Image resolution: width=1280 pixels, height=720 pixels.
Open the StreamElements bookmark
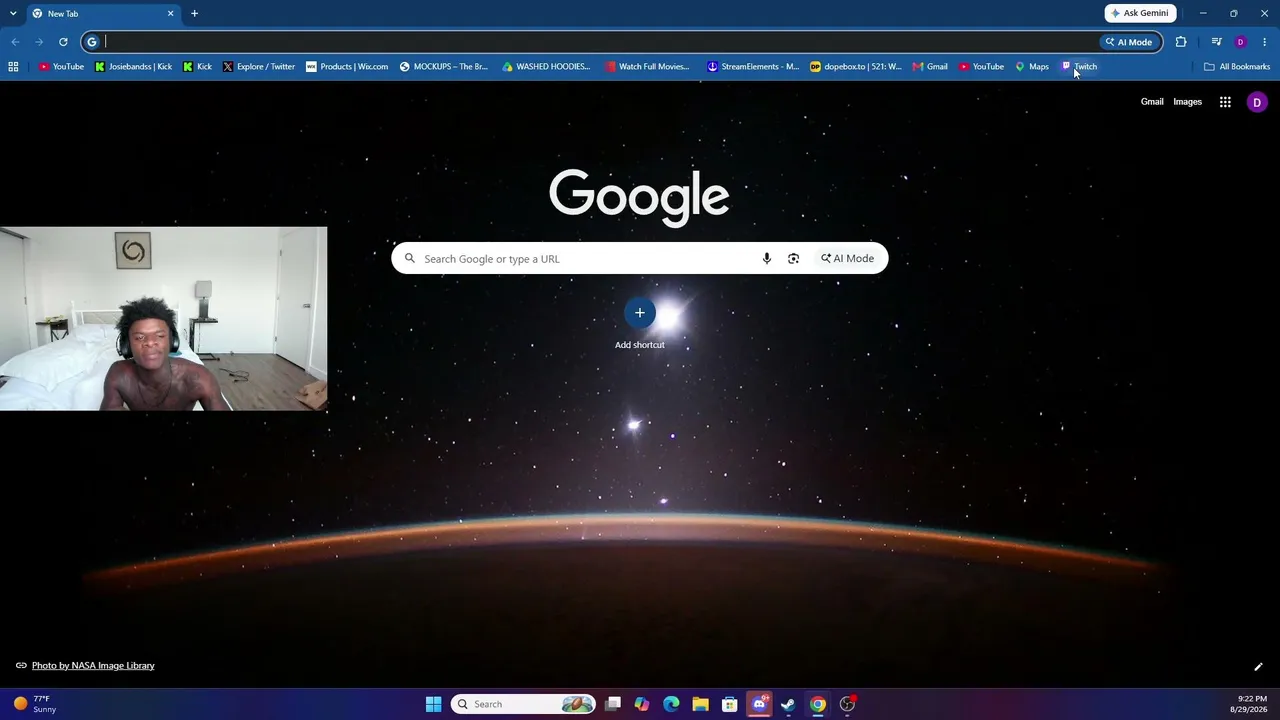pyautogui.click(x=753, y=67)
